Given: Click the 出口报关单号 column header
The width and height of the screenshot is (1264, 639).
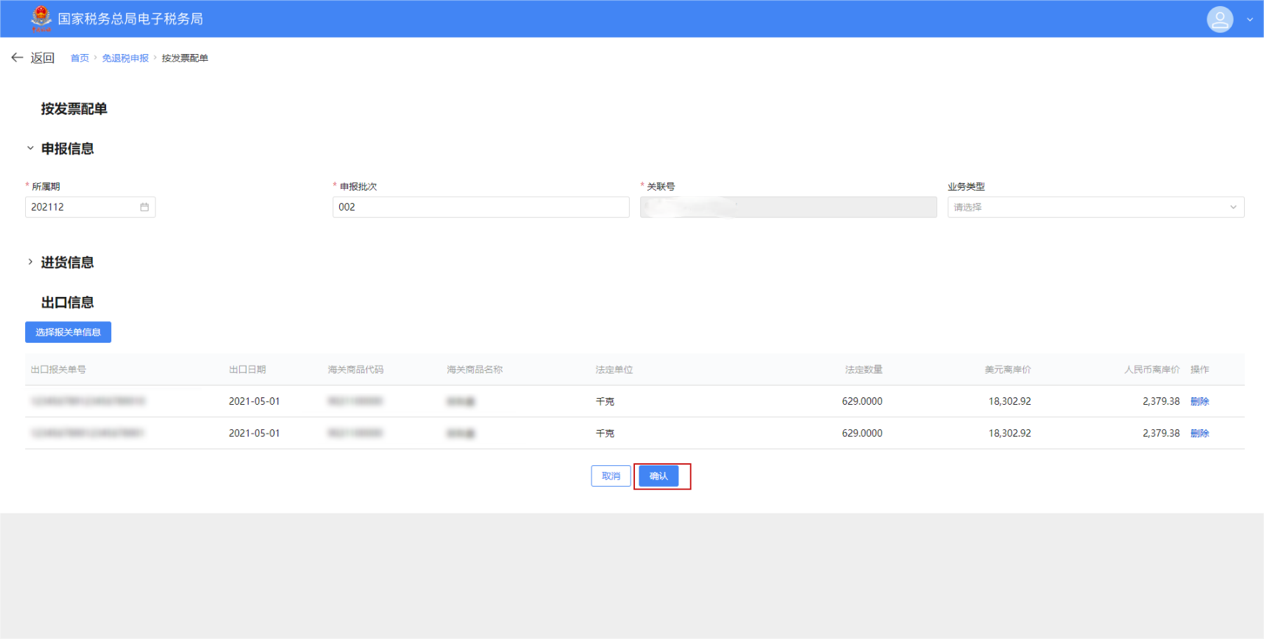Looking at the screenshot, I should (58, 370).
